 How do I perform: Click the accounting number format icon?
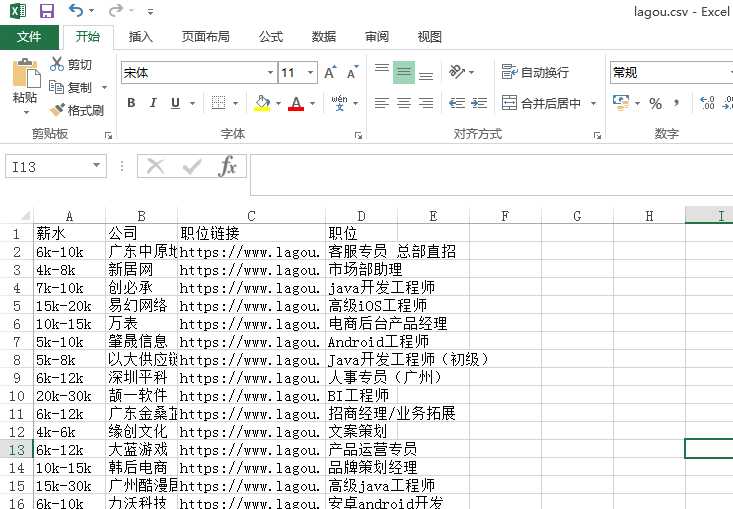621,103
